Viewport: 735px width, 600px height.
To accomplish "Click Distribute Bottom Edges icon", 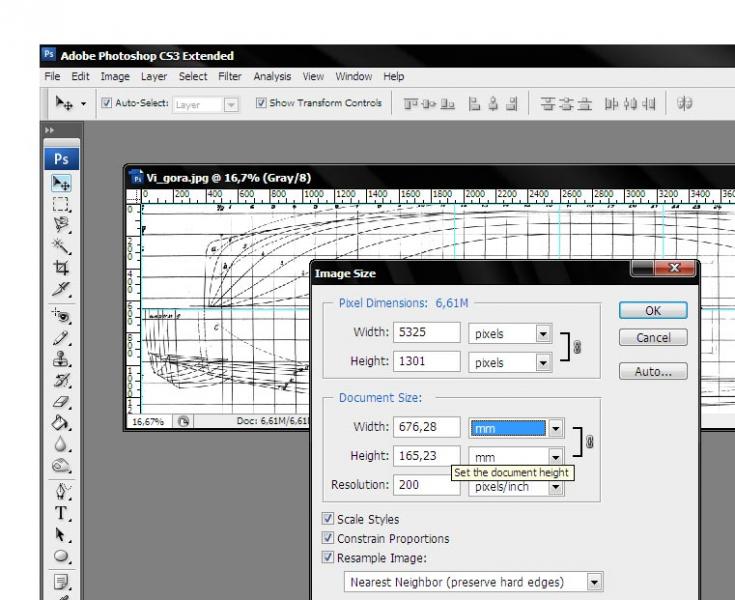I will pos(584,104).
